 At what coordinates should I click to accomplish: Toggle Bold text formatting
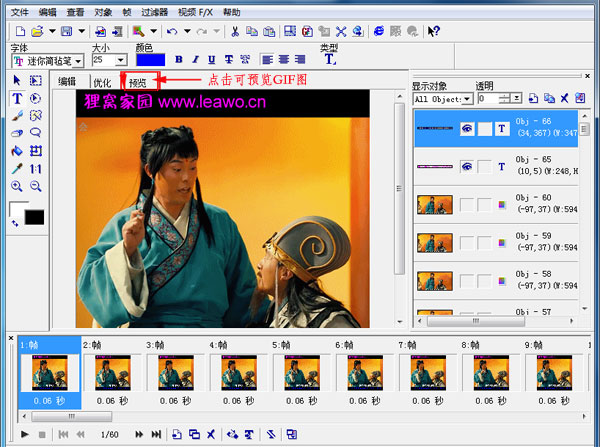pos(178,59)
